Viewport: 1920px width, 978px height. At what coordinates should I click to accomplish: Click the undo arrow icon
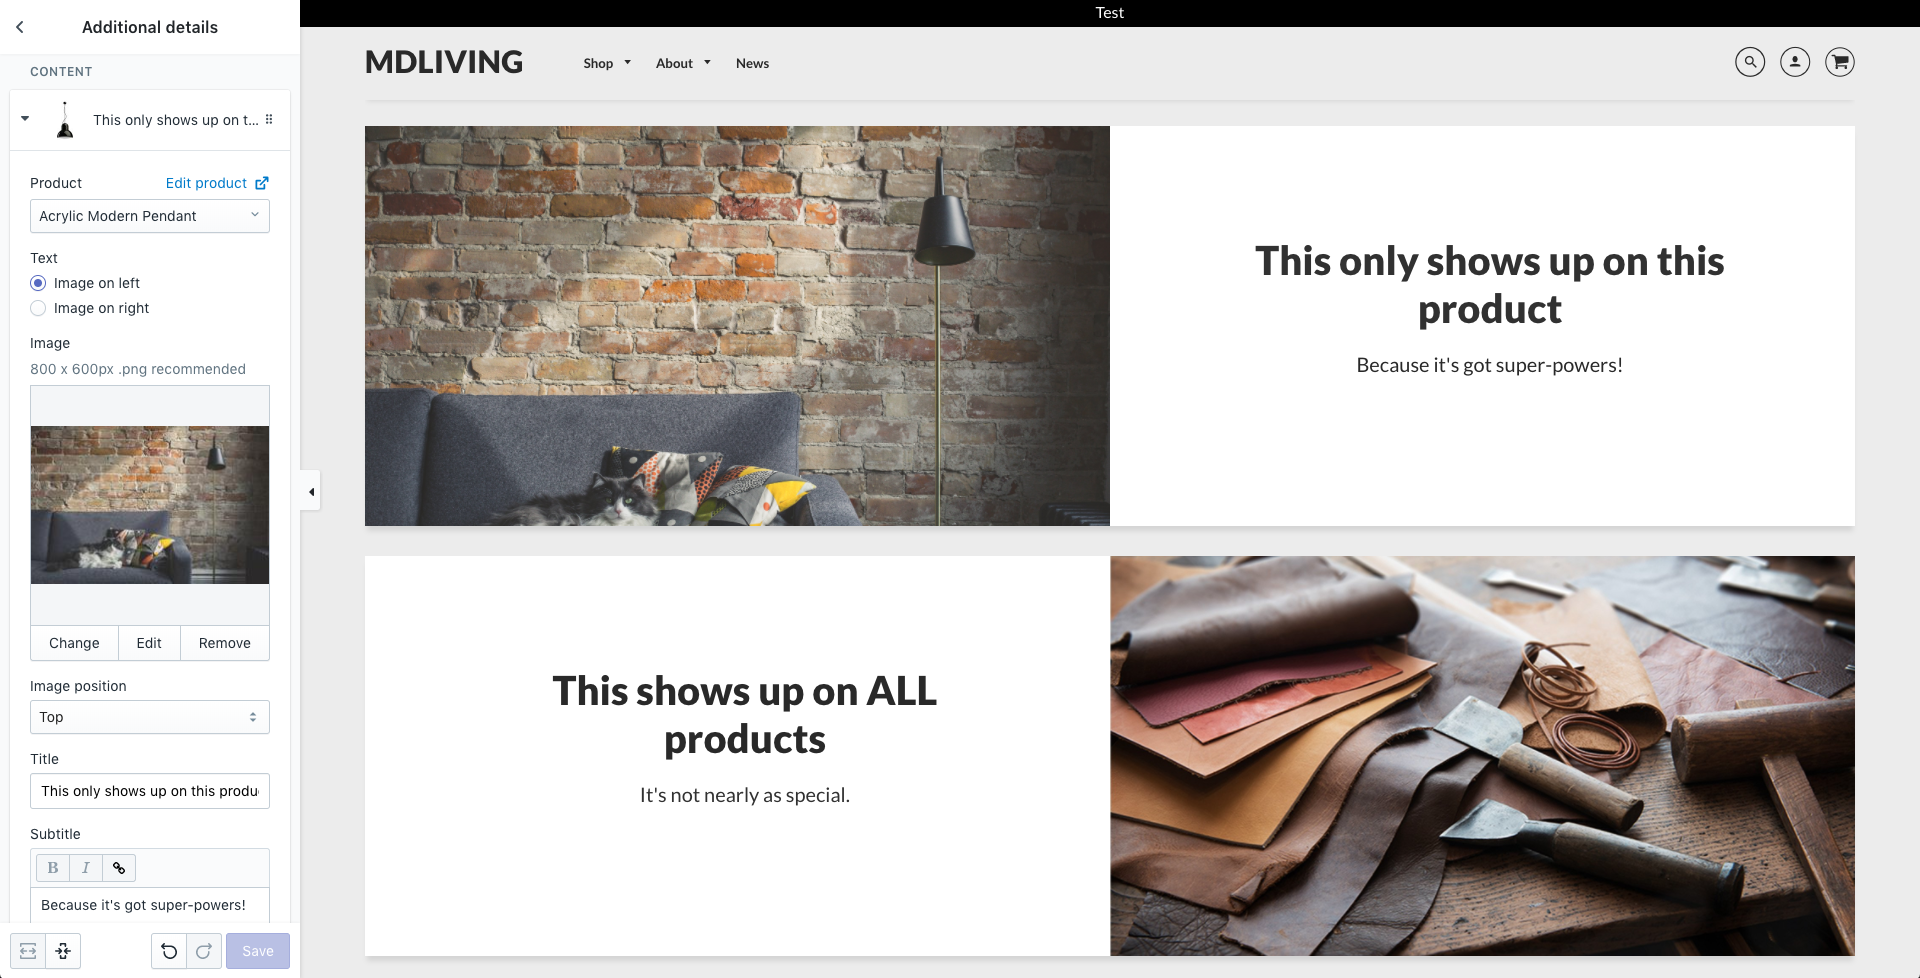click(169, 951)
